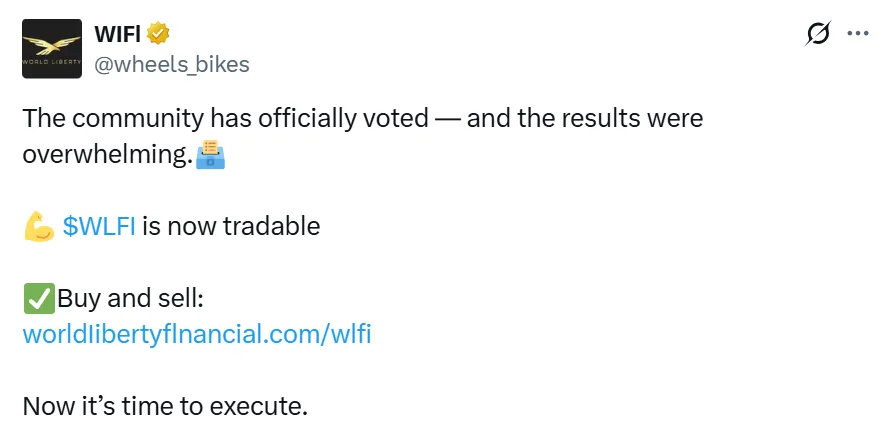Open the WIFI display name profile
The width and height of the screenshot is (895, 433).
[117, 34]
